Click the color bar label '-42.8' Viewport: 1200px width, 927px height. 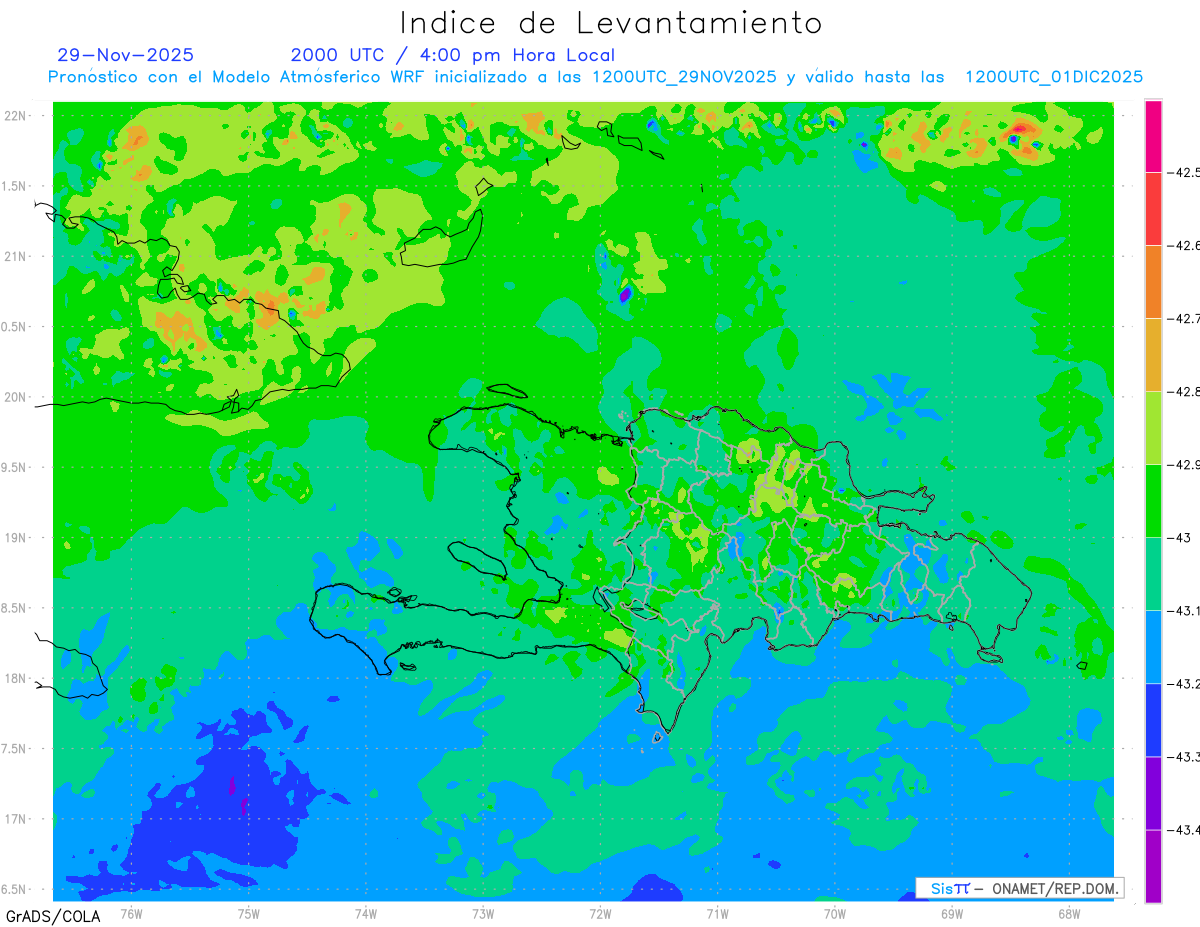(1185, 392)
